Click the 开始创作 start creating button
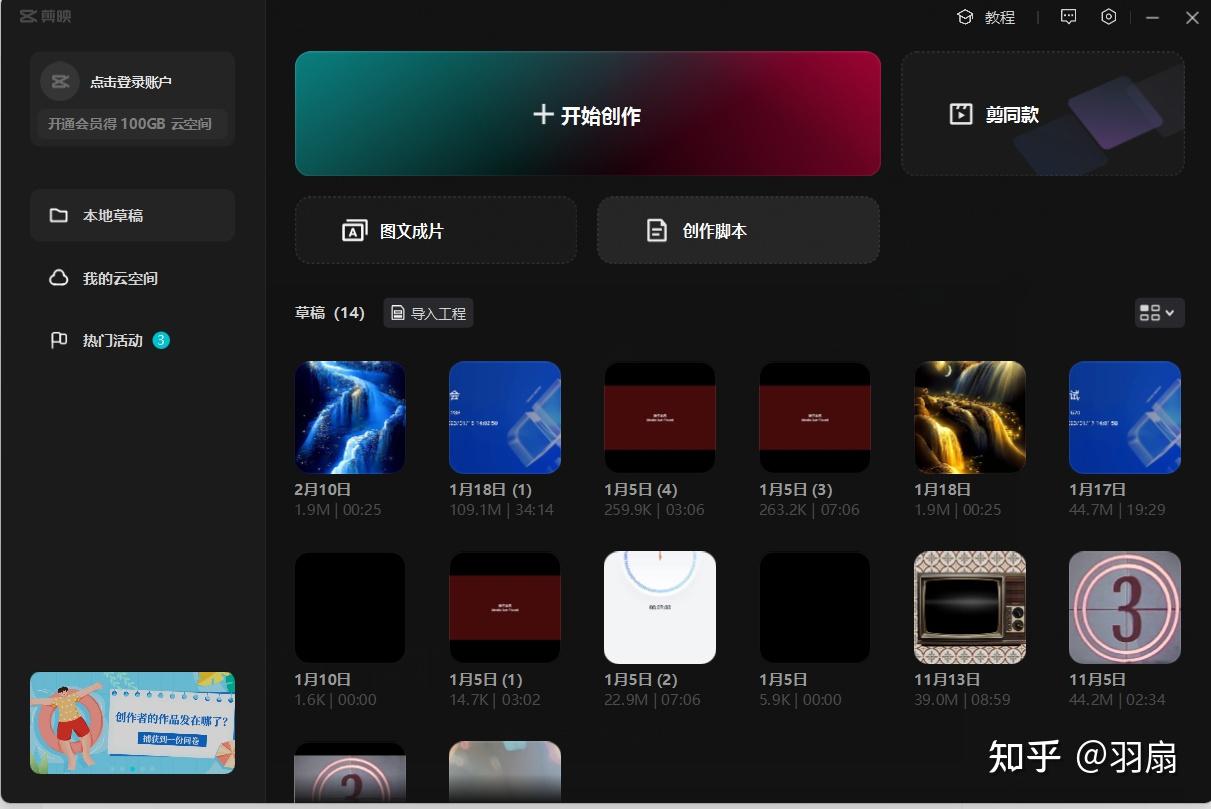 pos(587,114)
